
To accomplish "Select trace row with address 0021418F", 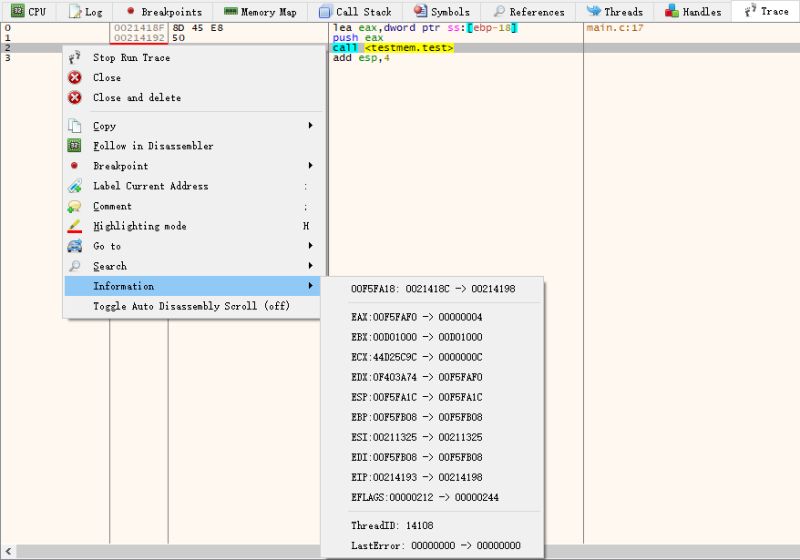I will (400, 28).
